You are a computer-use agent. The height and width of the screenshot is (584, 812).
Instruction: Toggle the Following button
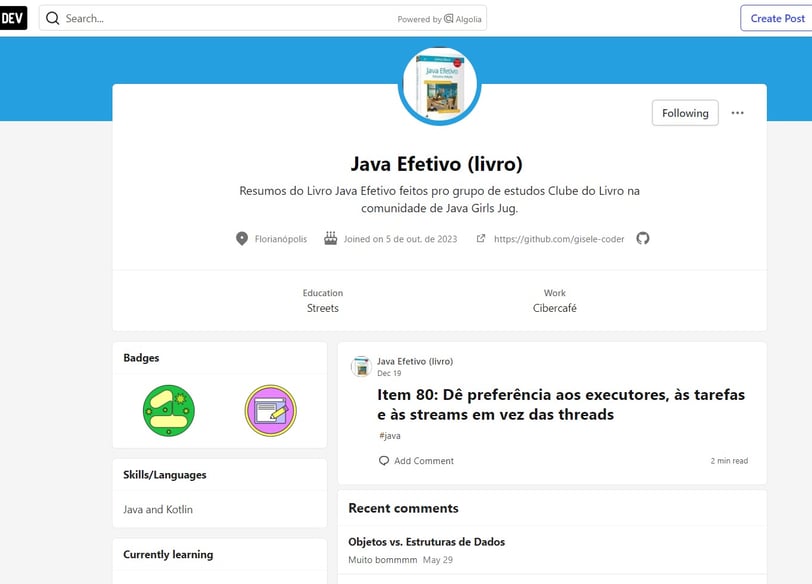[685, 113]
